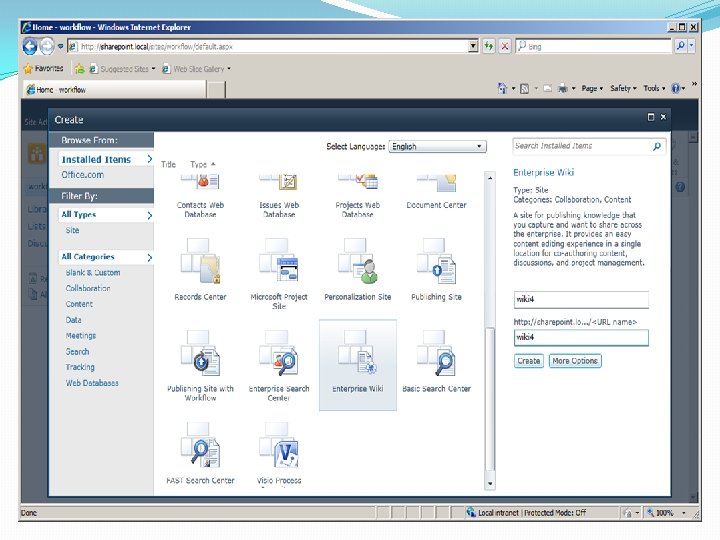
Task: Click the Create button
Action: pos(529,361)
